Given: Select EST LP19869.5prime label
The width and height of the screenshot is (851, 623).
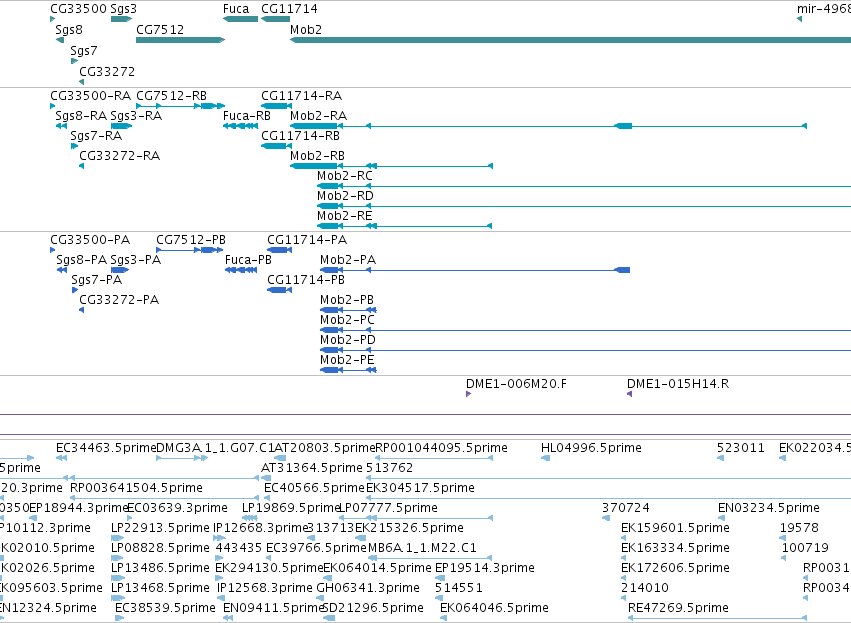Looking at the screenshot, I should (x=291, y=508).
